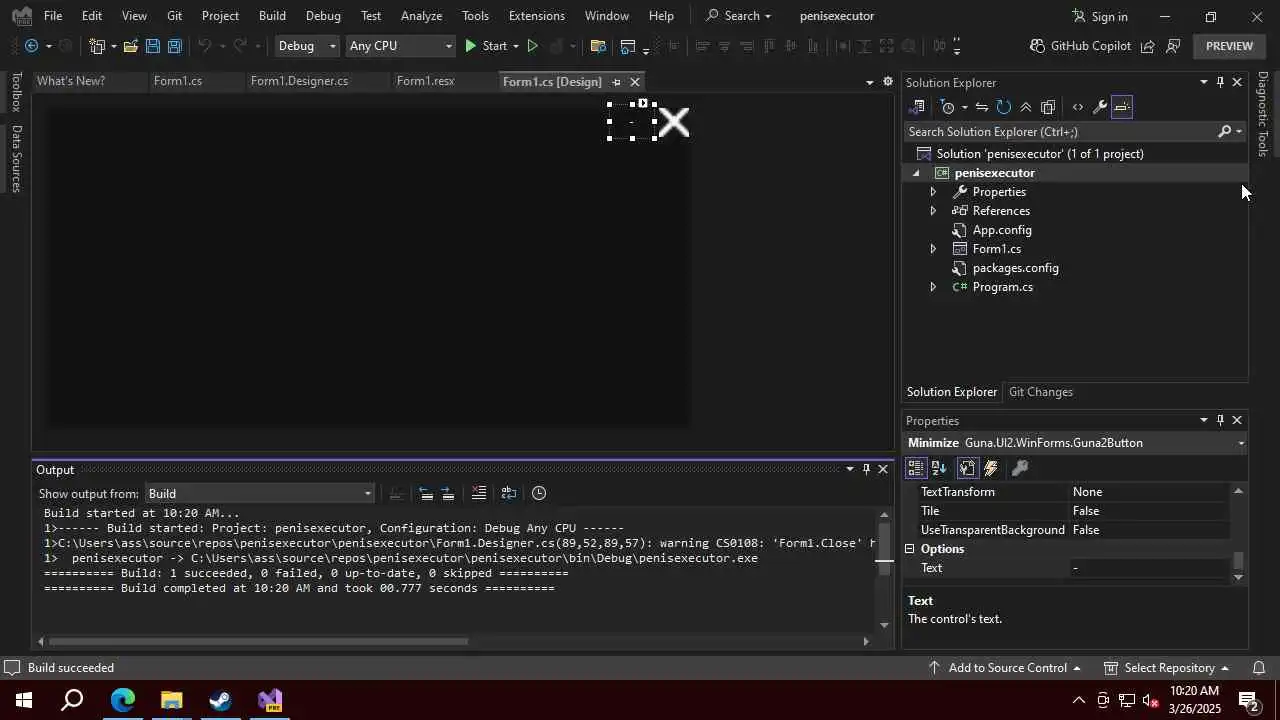This screenshot has width=1280, height=720.
Task: Toggle Preview Selected Items in Solution Explorer
Action: [1122, 107]
